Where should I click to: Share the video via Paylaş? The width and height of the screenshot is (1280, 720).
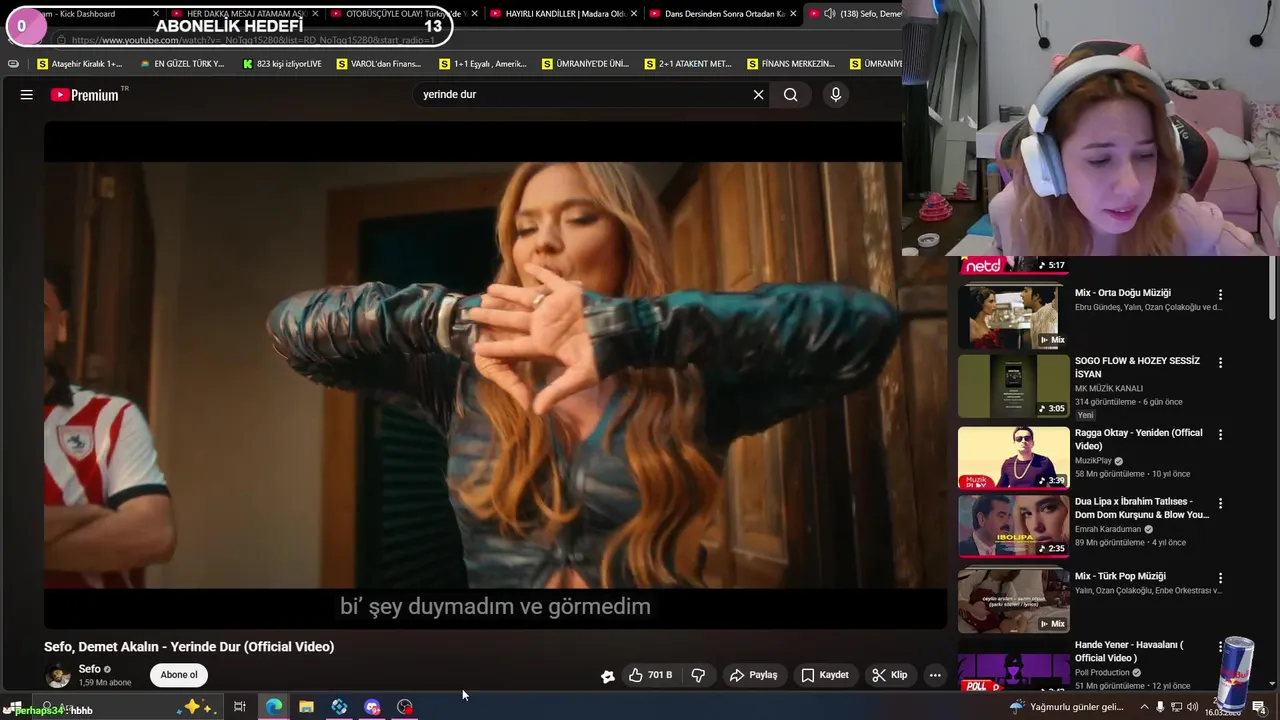(x=753, y=675)
